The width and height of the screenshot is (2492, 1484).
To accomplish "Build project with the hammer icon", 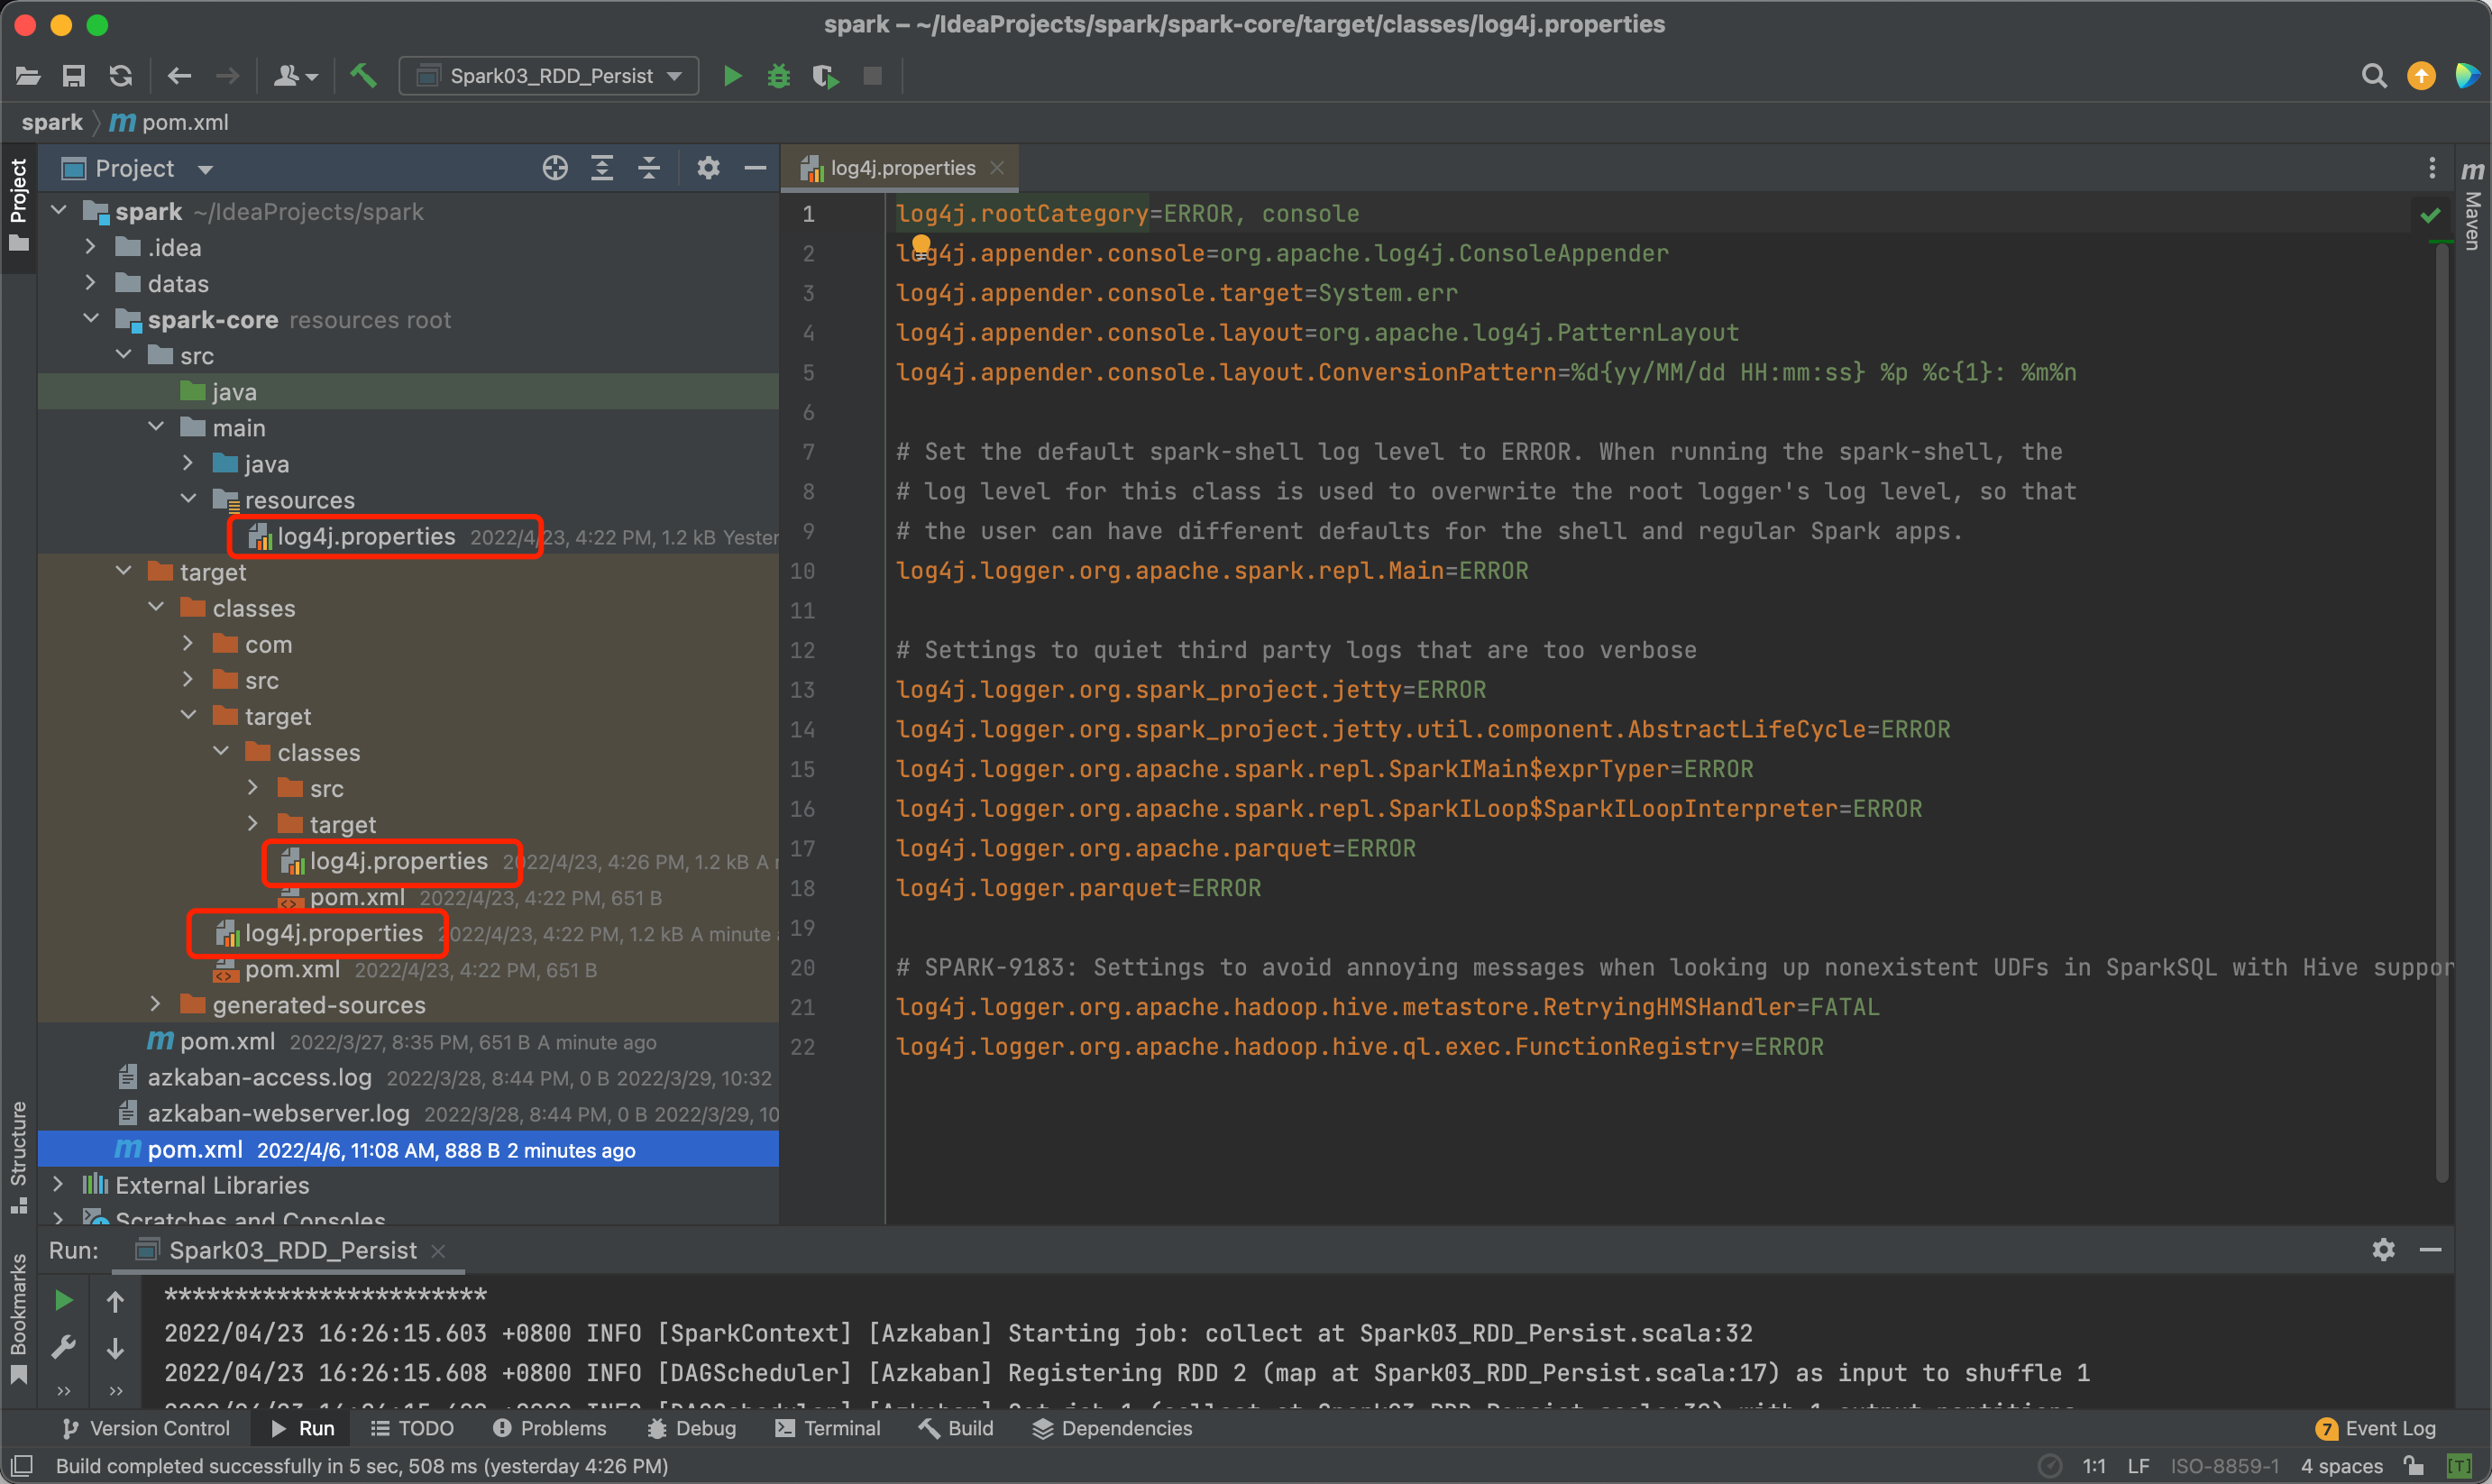I will [x=363, y=76].
